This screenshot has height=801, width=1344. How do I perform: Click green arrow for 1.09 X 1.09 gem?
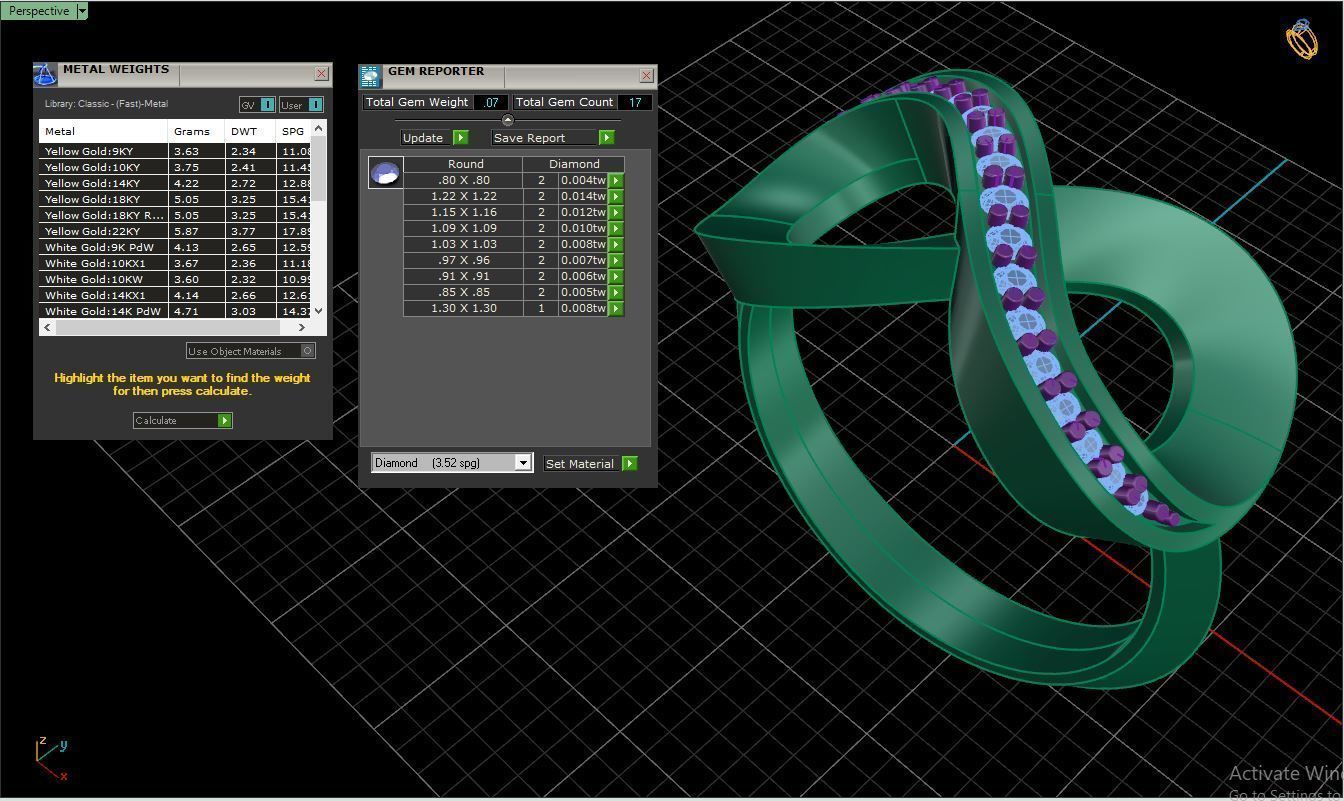tap(616, 229)
